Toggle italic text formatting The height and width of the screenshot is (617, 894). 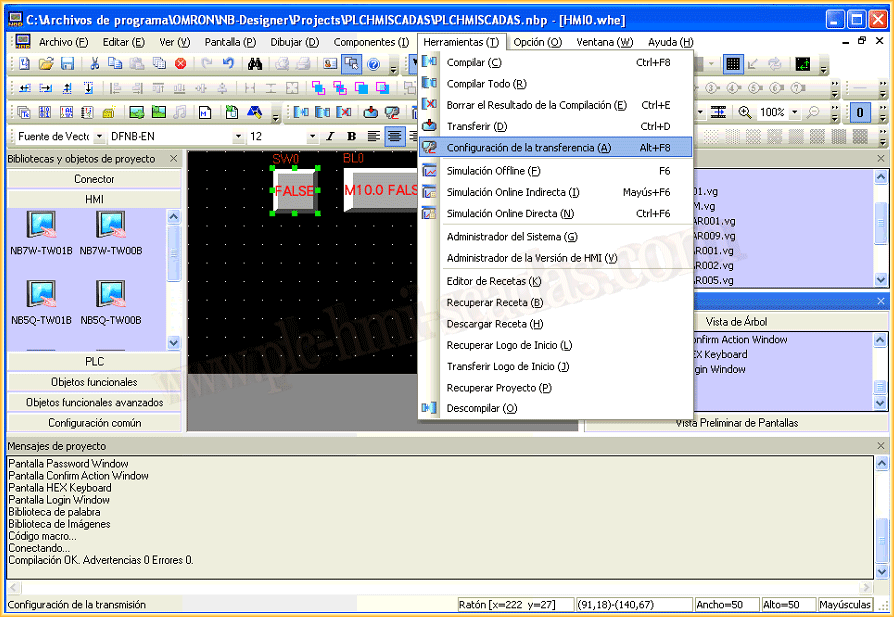point(330,136)
